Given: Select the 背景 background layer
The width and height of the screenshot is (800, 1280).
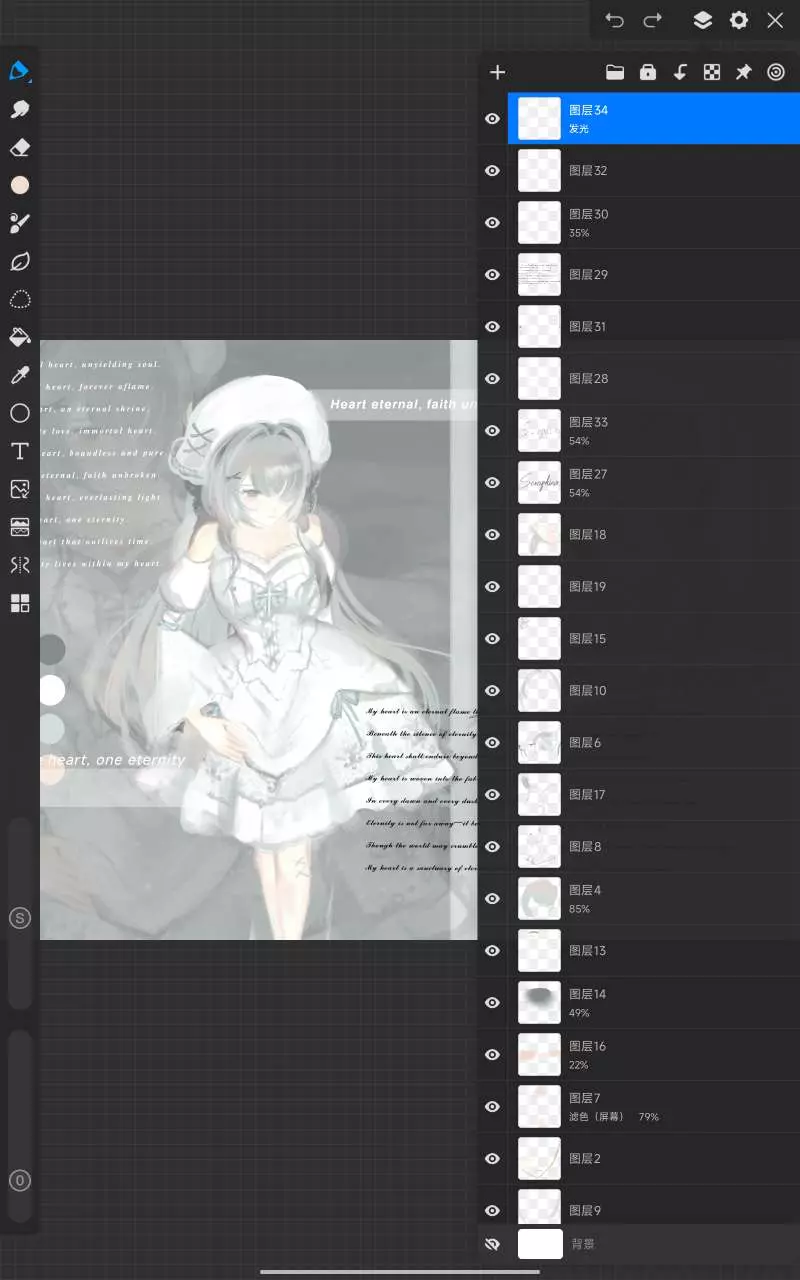Looking at the screenshot, I should 654,1244.
